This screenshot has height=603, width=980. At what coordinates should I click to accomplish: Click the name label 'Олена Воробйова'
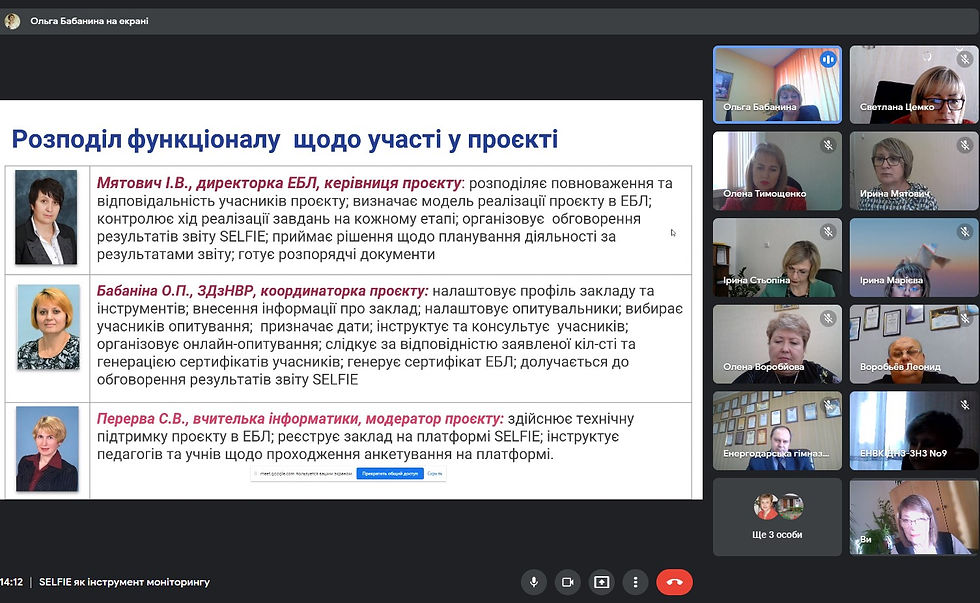pyautogui.click(x=764, y=367)
